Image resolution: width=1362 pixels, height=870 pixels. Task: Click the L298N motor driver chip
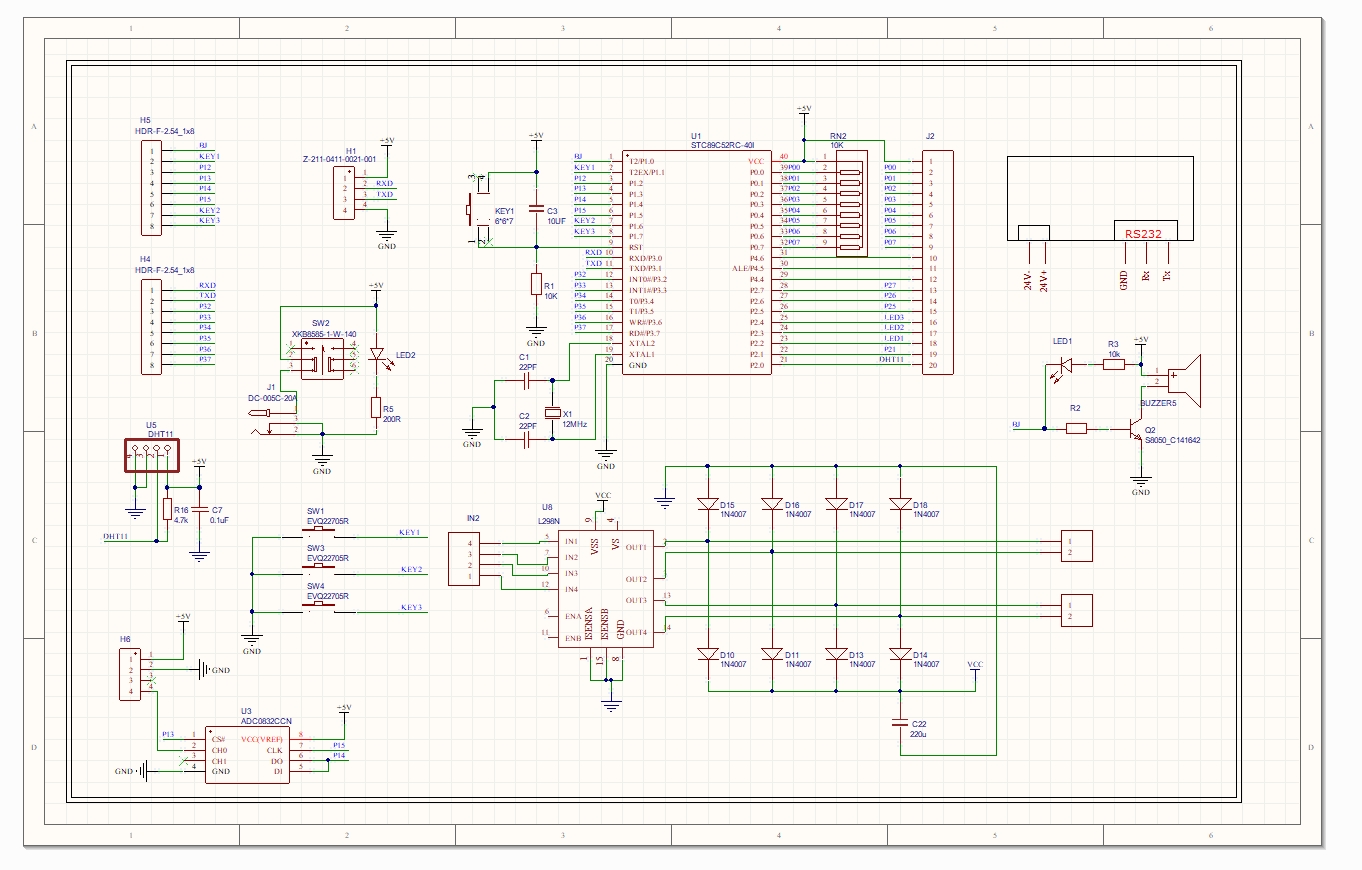(x=606, y=588)
